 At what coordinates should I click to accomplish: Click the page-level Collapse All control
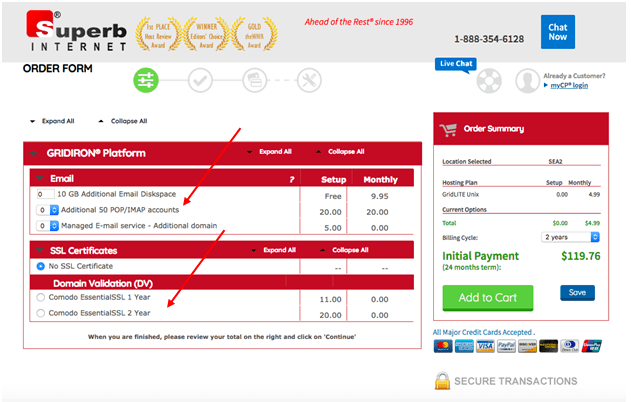(123, 121)
